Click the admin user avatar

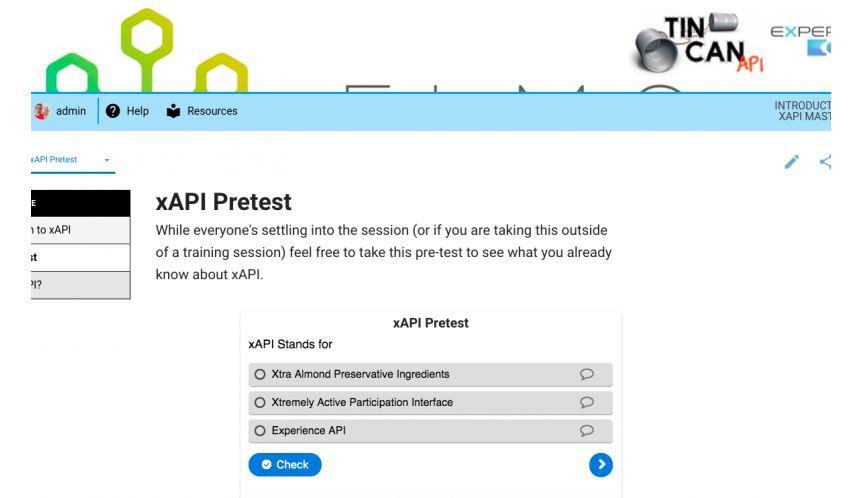[41, 111]
